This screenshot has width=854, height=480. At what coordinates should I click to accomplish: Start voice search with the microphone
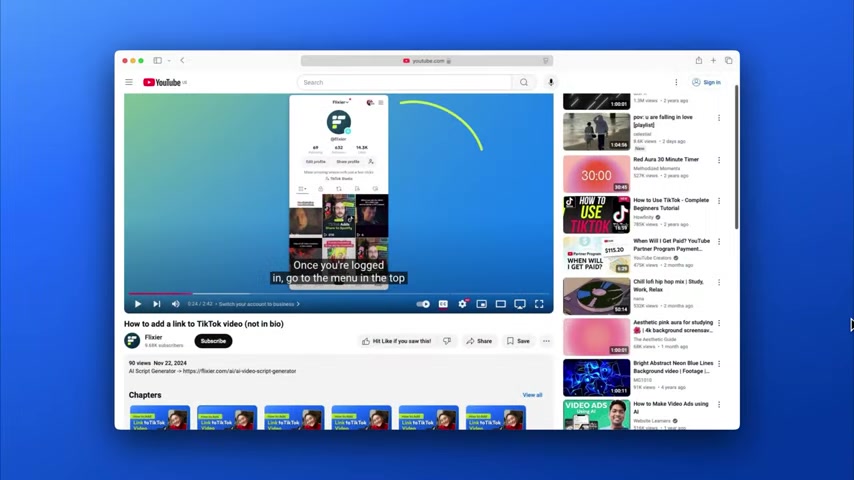coord(551,82)
